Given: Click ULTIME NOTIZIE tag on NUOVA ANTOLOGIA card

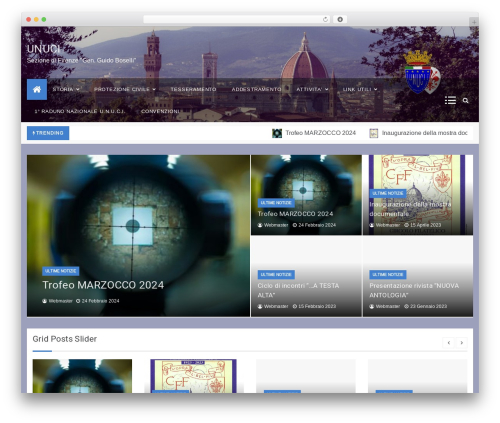Looking at the screenshot, I should pos(388,275).
